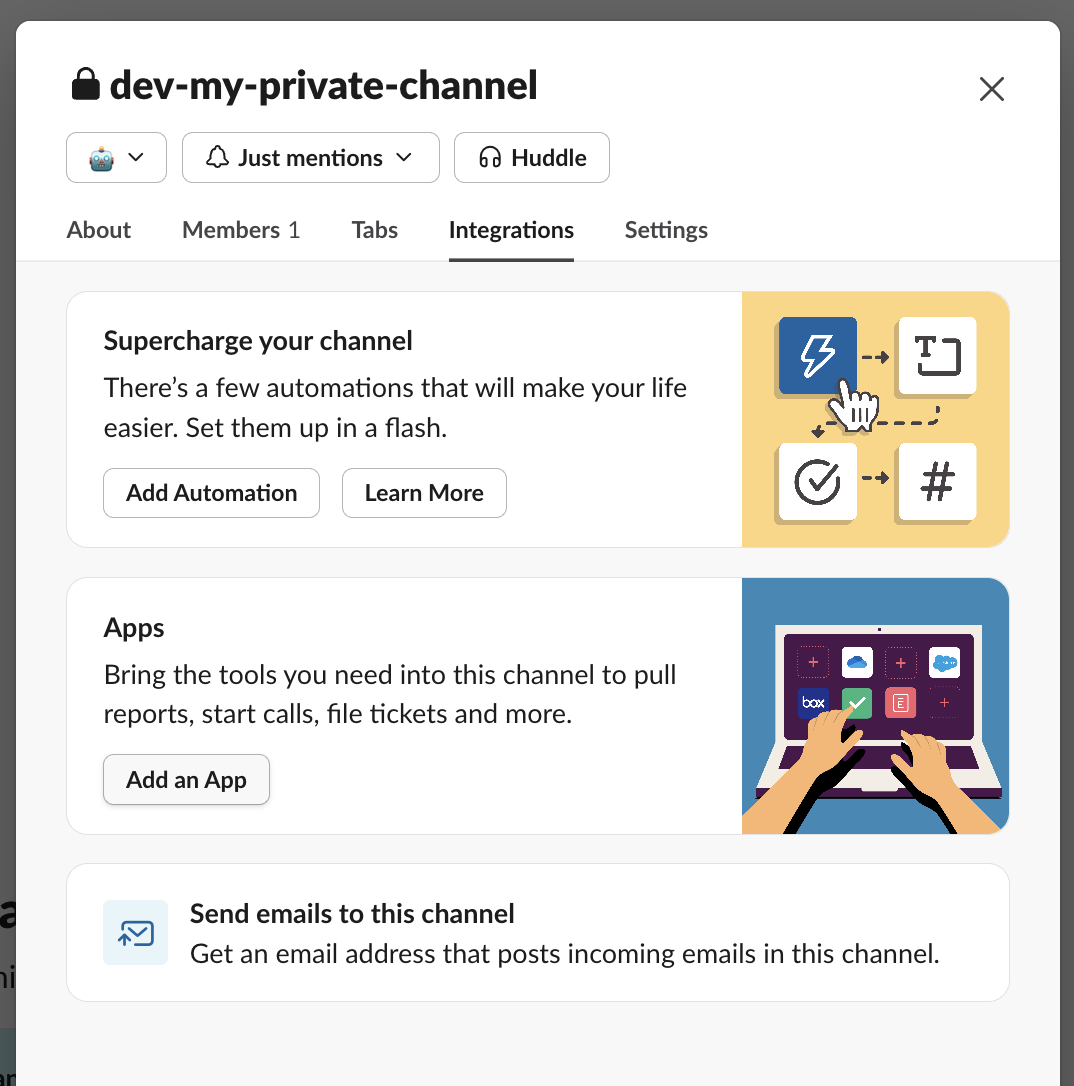Start a Huddle

pyautogui.click(x=532, y=158)
